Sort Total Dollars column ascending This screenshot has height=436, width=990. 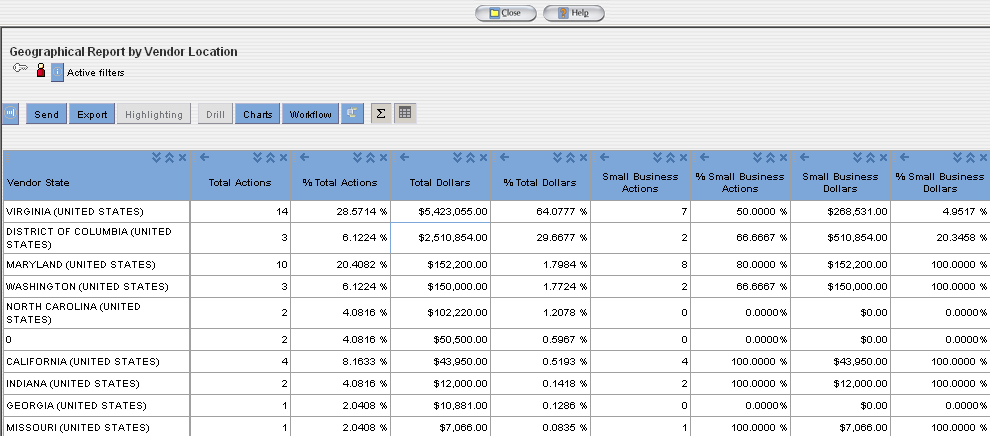coord(470,158)
